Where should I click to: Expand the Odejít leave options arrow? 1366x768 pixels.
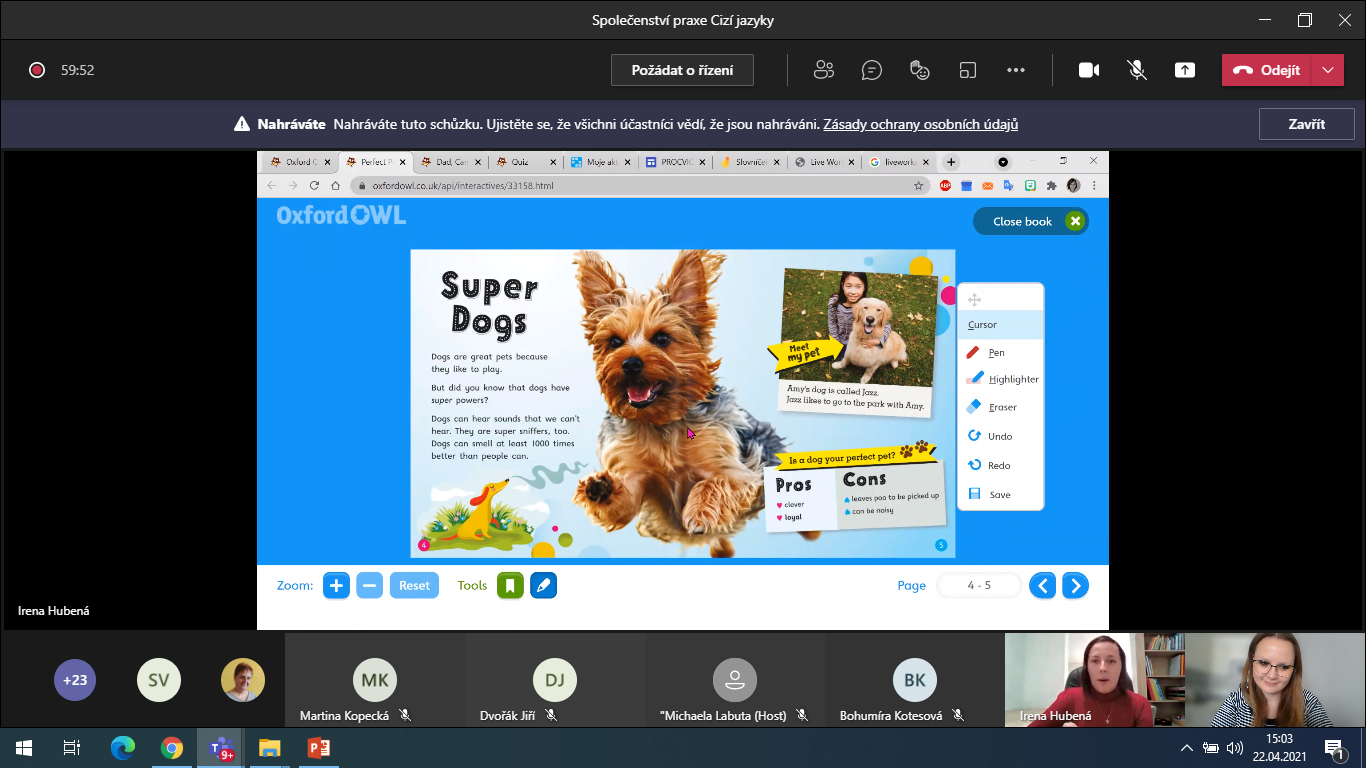1327,70
